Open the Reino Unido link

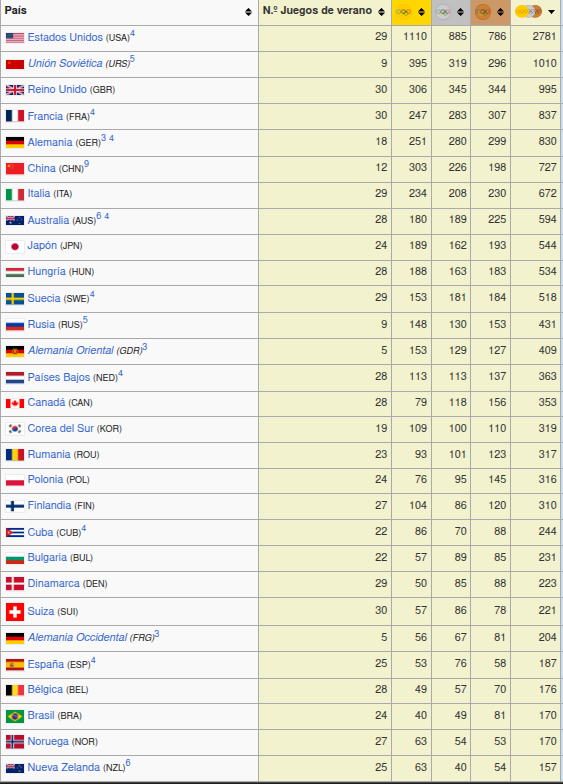click(x=57, y=89)
